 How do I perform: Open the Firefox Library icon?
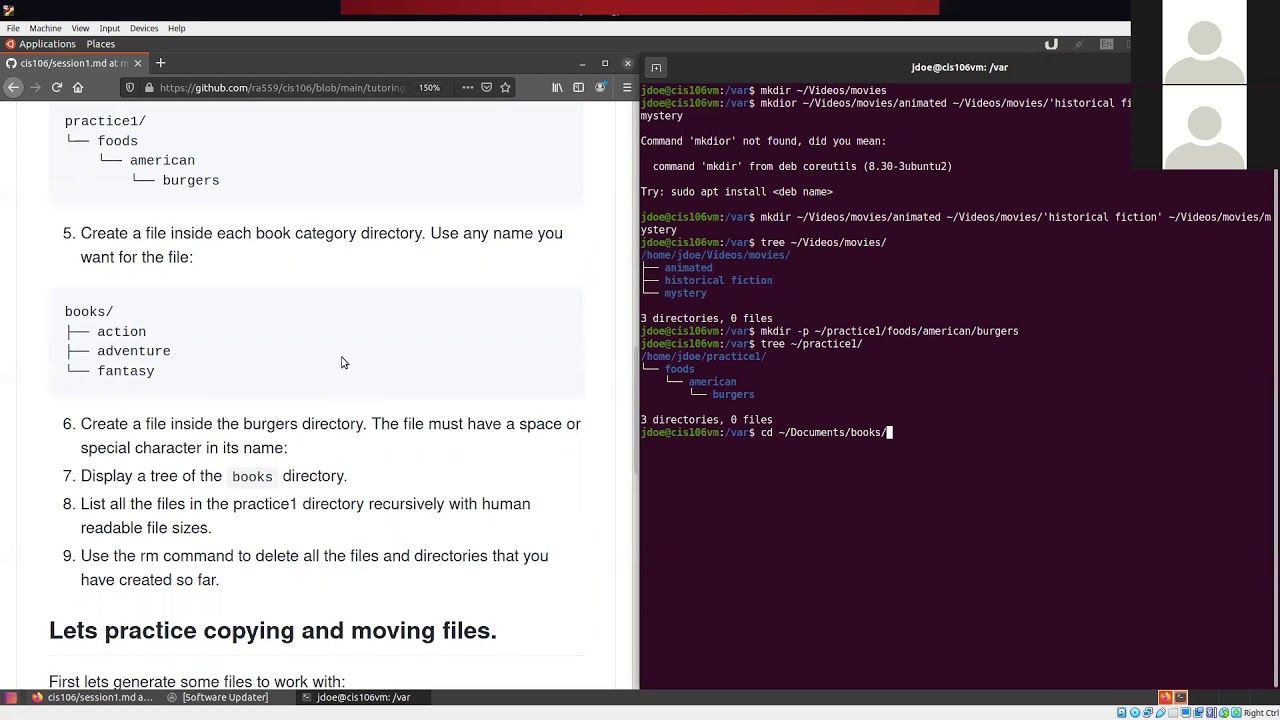pos(557,88)
